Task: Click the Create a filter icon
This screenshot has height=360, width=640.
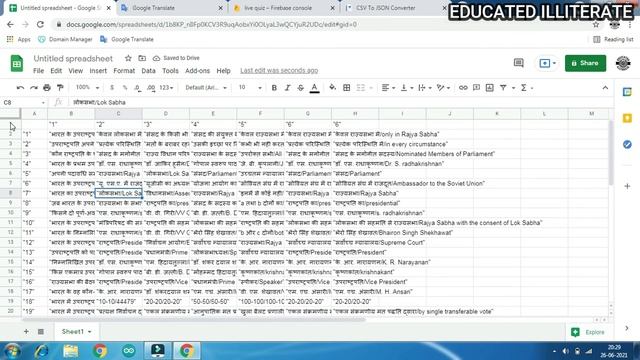Action: (x=503, y=88)
